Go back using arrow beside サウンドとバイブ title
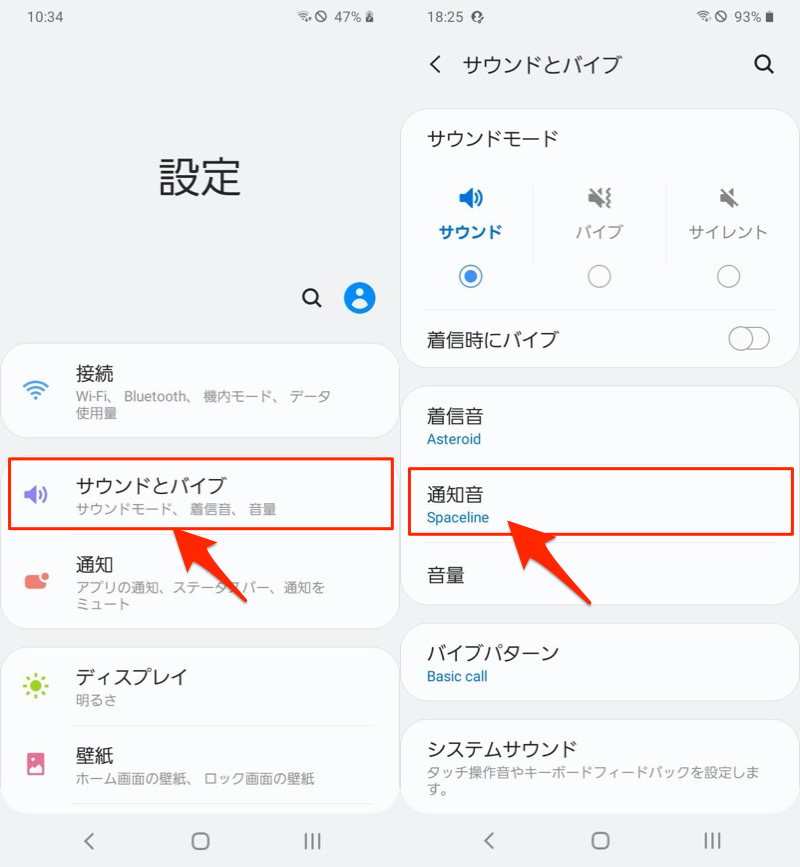This screenshot has width=800, height=867. tap(435, 65)
